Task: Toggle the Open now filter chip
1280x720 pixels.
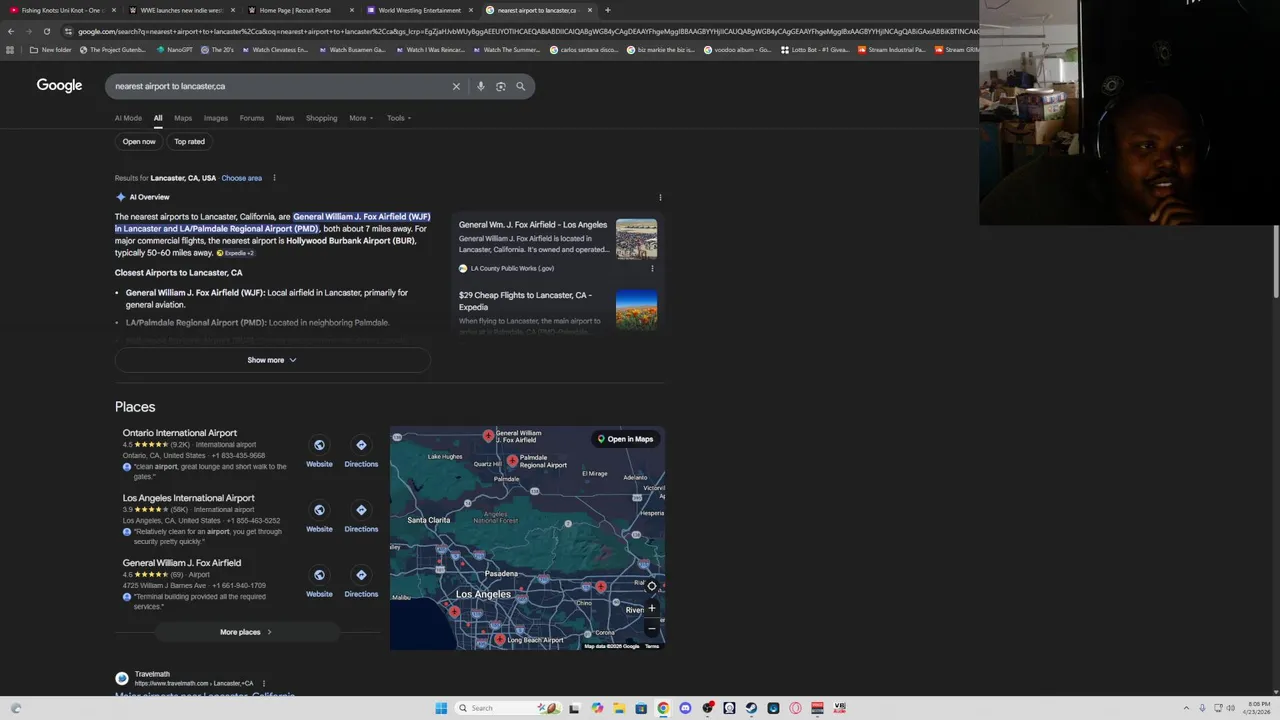Action: point(139,141)
